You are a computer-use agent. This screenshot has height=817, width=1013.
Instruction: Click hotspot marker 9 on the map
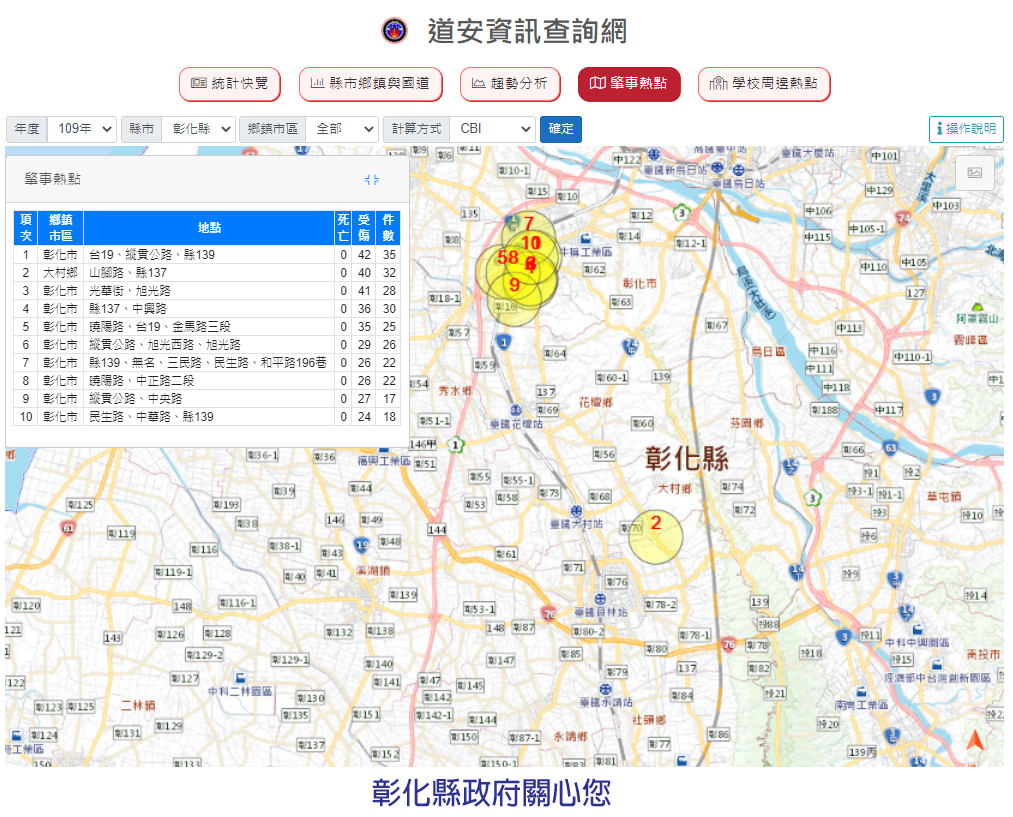click(x=514, y=284)
